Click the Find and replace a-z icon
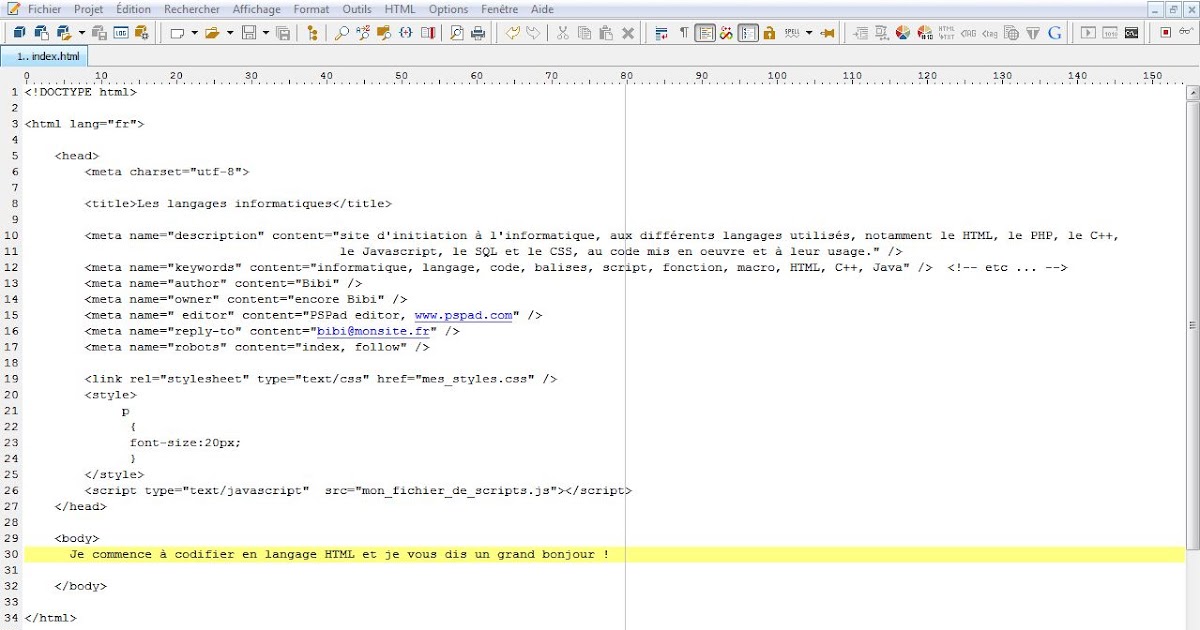Image resolution: width=1200 pixels, height=630 pixels. 363,33
